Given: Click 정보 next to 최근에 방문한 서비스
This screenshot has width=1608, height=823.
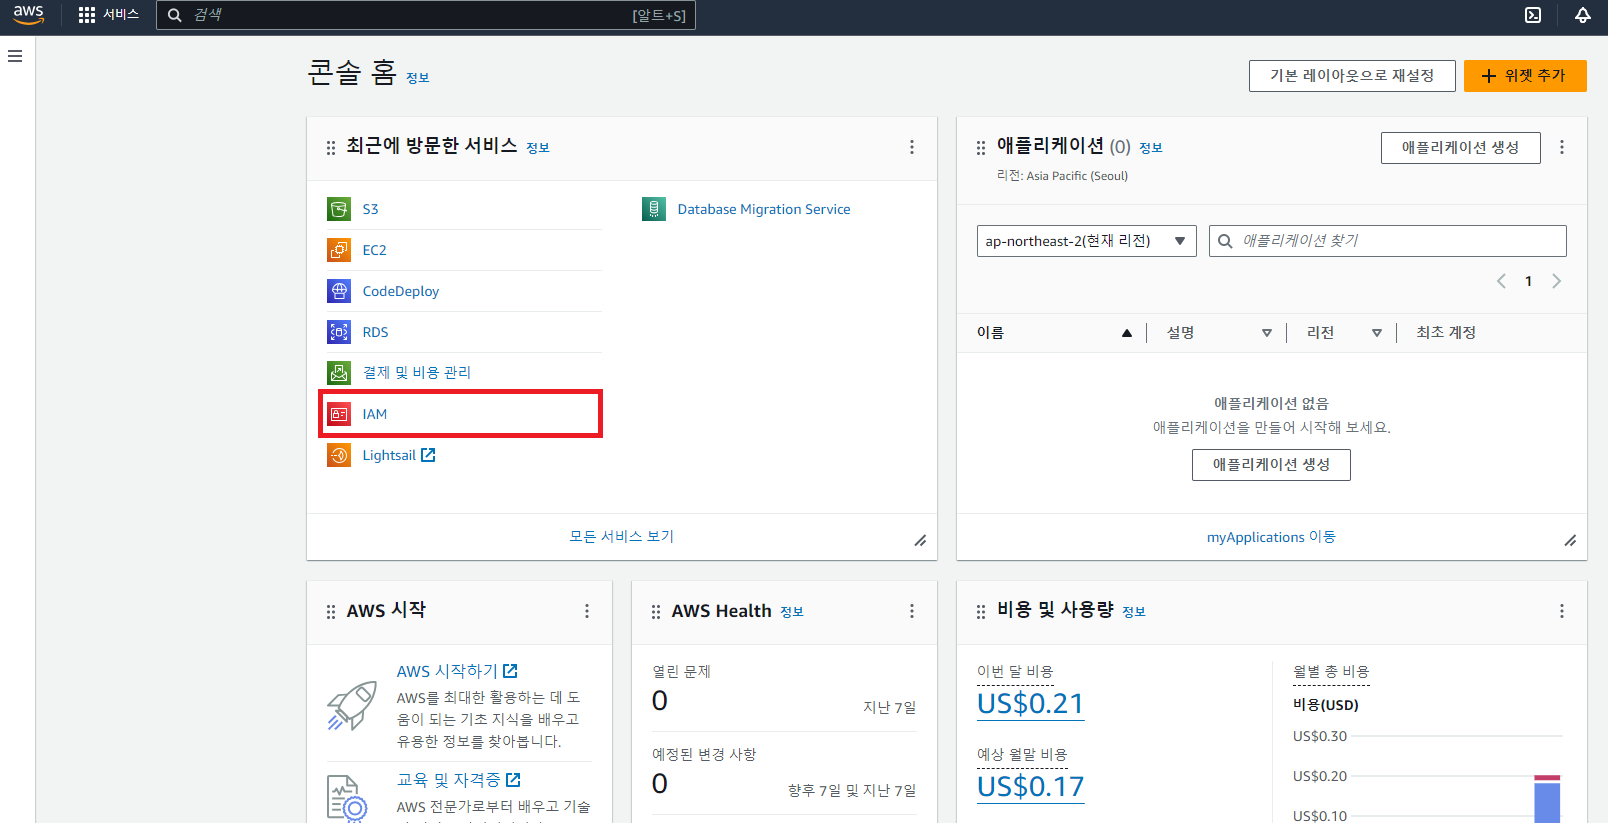Looking at the screenshot, I should 538,148.
